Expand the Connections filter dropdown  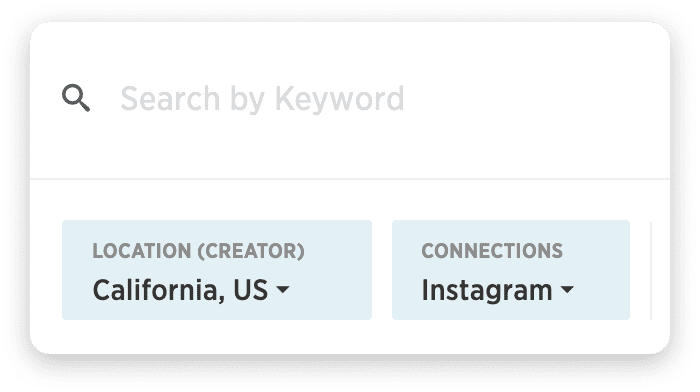coord(511,270)
